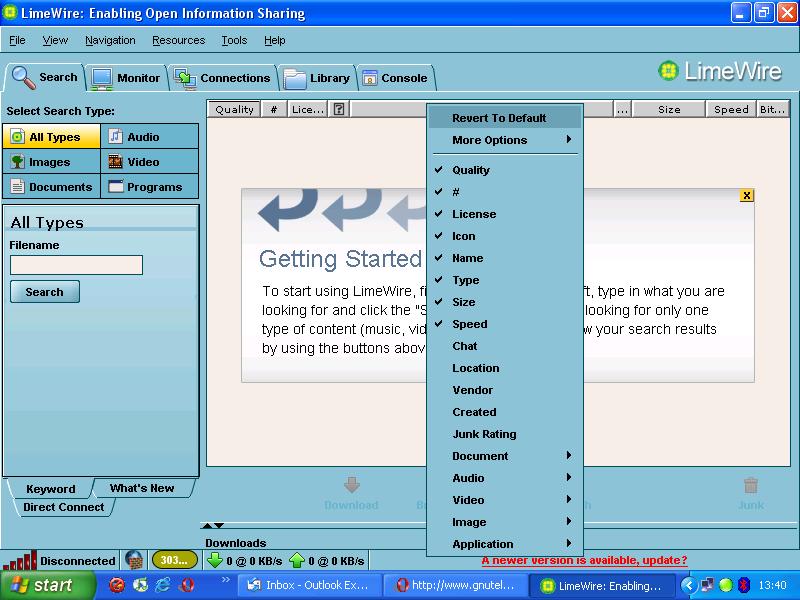Click the question mark column header icon
800x600 pixels.
point(339,109)
